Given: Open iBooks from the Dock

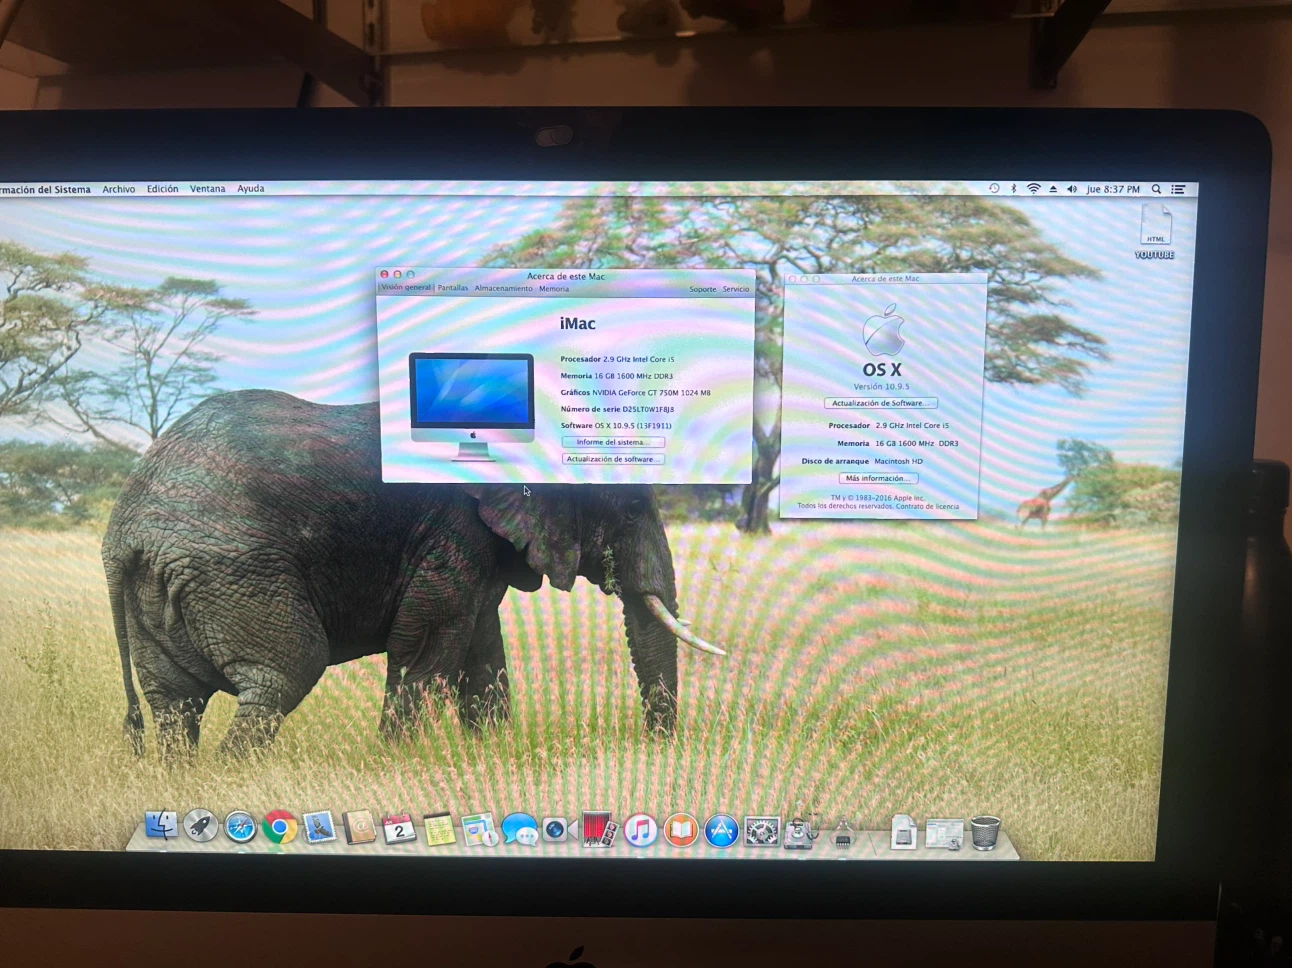Looking at the screenshot, I should point(681,830).
